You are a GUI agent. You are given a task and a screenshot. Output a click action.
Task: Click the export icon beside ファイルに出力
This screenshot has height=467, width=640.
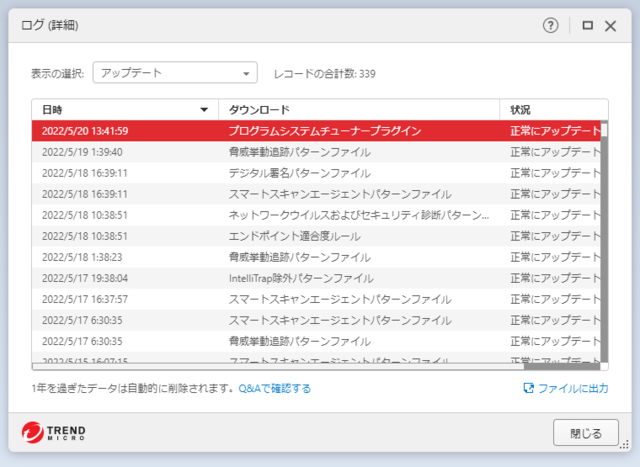[528, 388]
